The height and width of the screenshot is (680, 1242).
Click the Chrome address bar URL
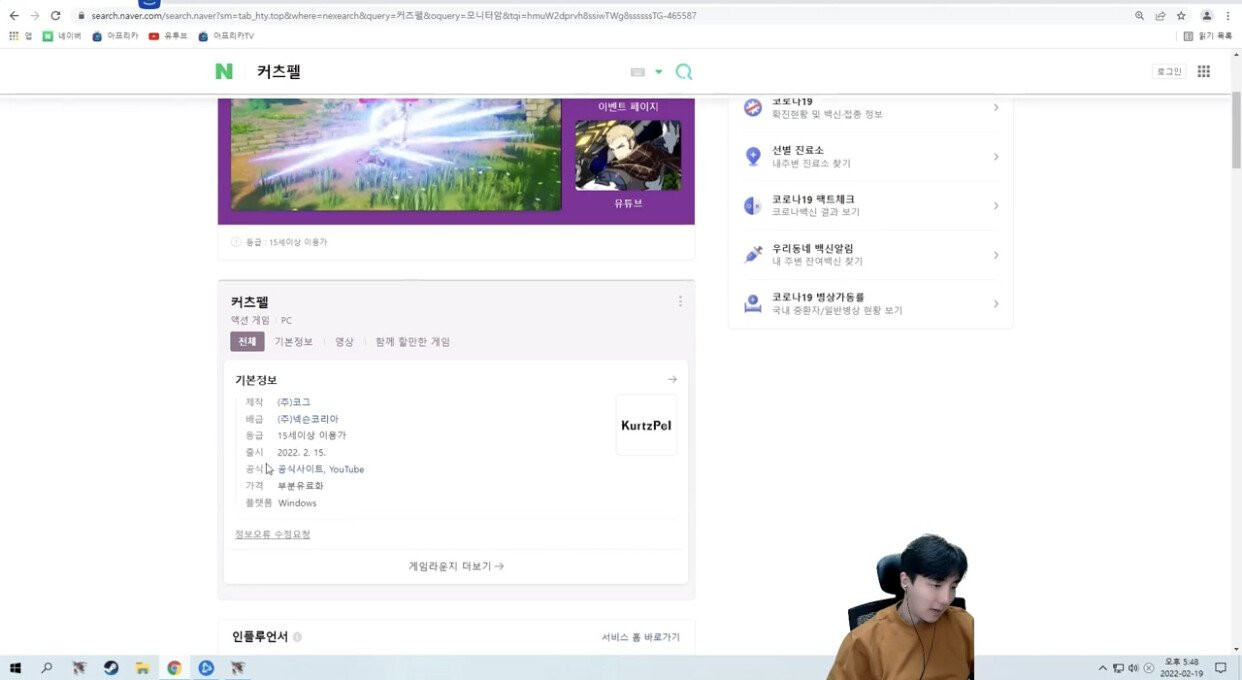point(394,16)
